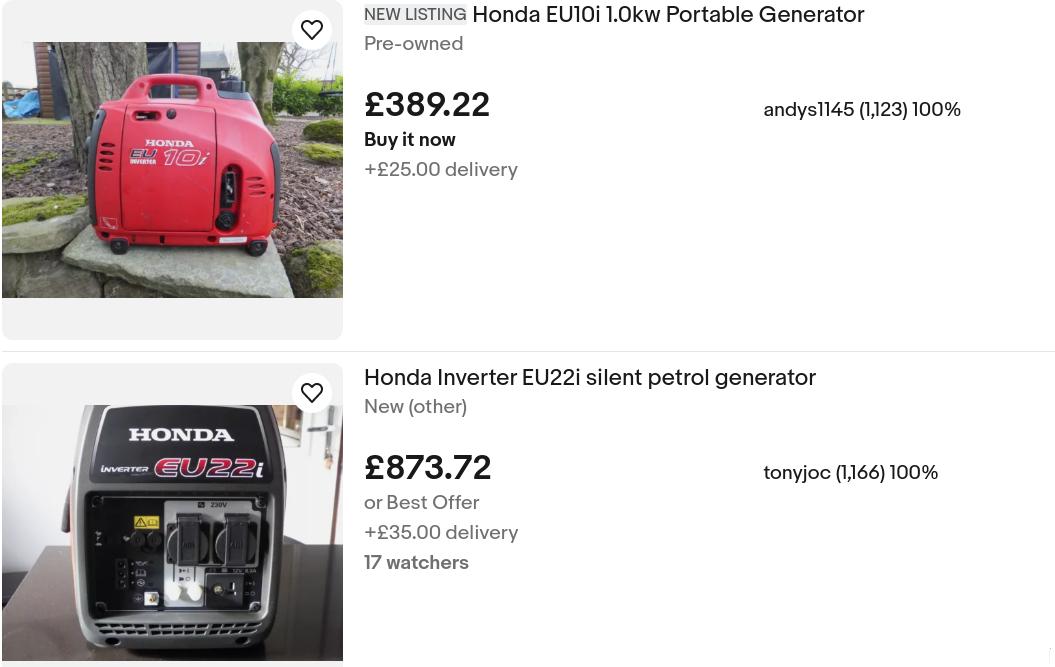Screen dimensions: 1055x667
Task: Click the +£25.00 delivery cost
Action: (441, 170)
